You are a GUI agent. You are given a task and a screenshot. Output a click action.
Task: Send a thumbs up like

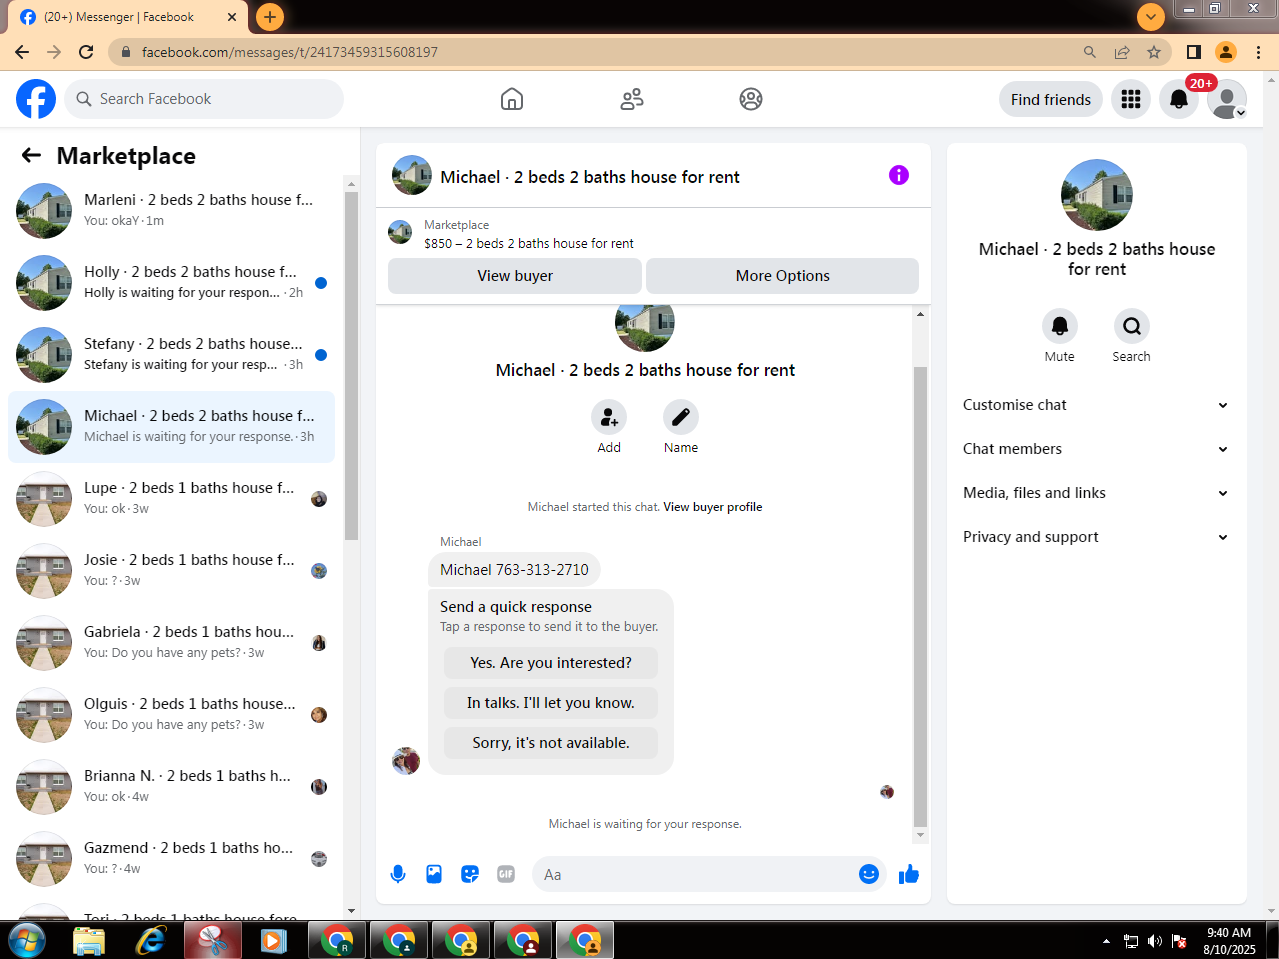(x=909, y=874)
